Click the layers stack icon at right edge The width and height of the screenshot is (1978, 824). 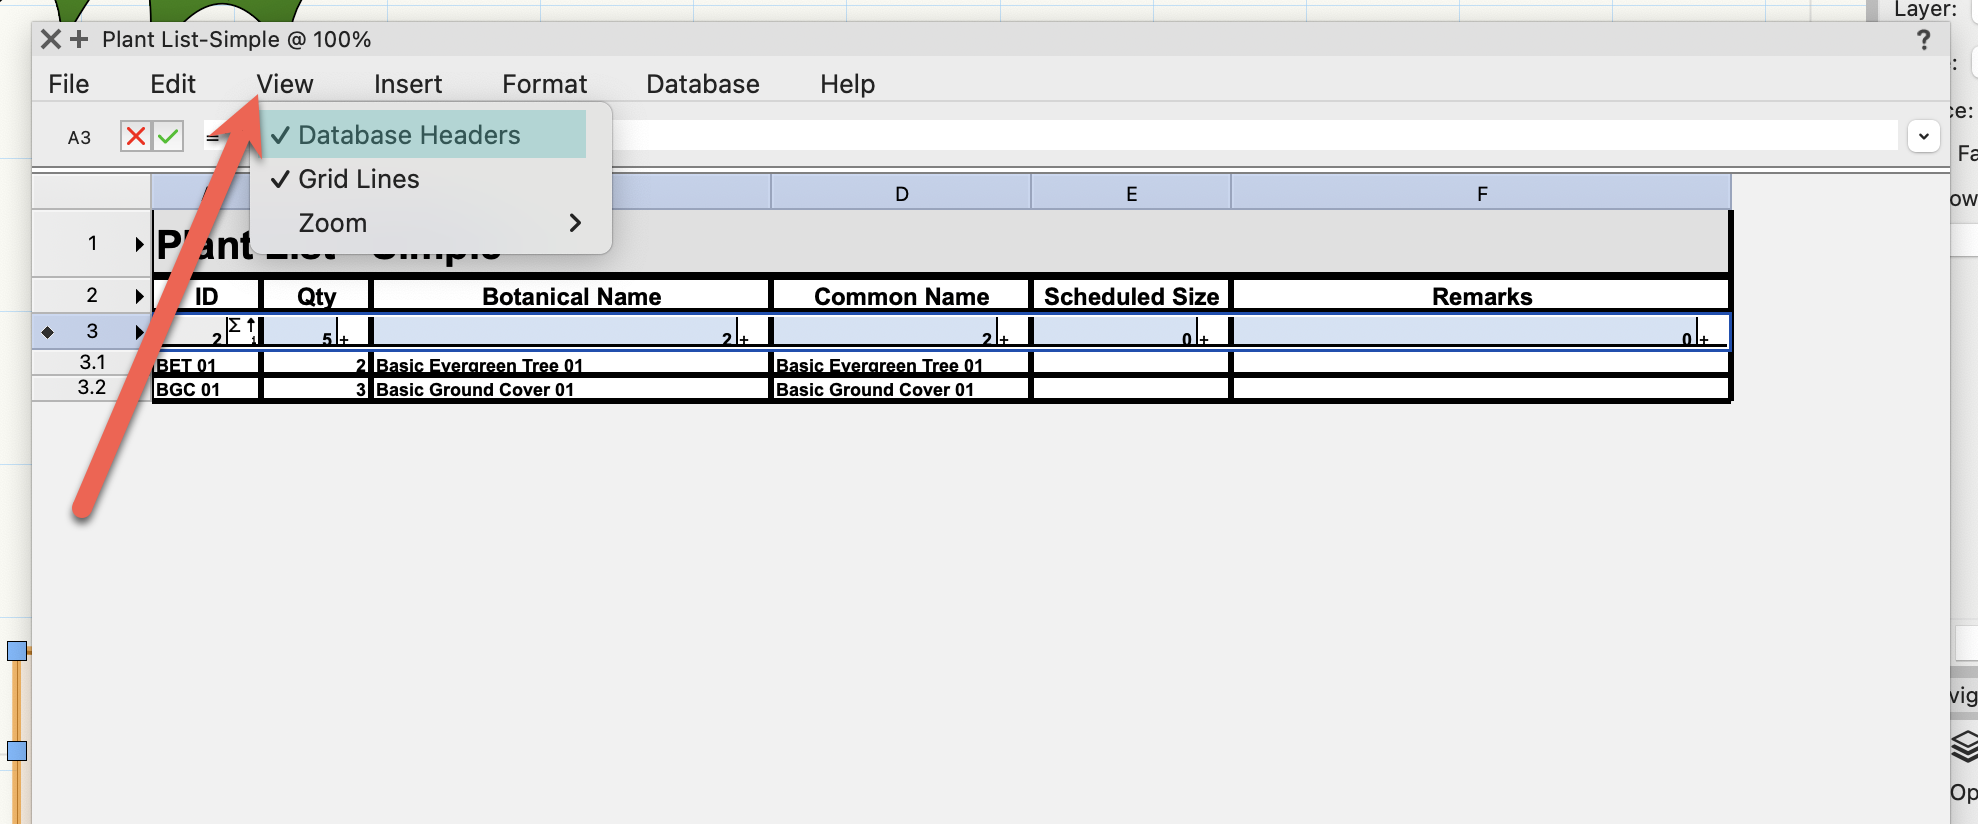coord(1964,746)
